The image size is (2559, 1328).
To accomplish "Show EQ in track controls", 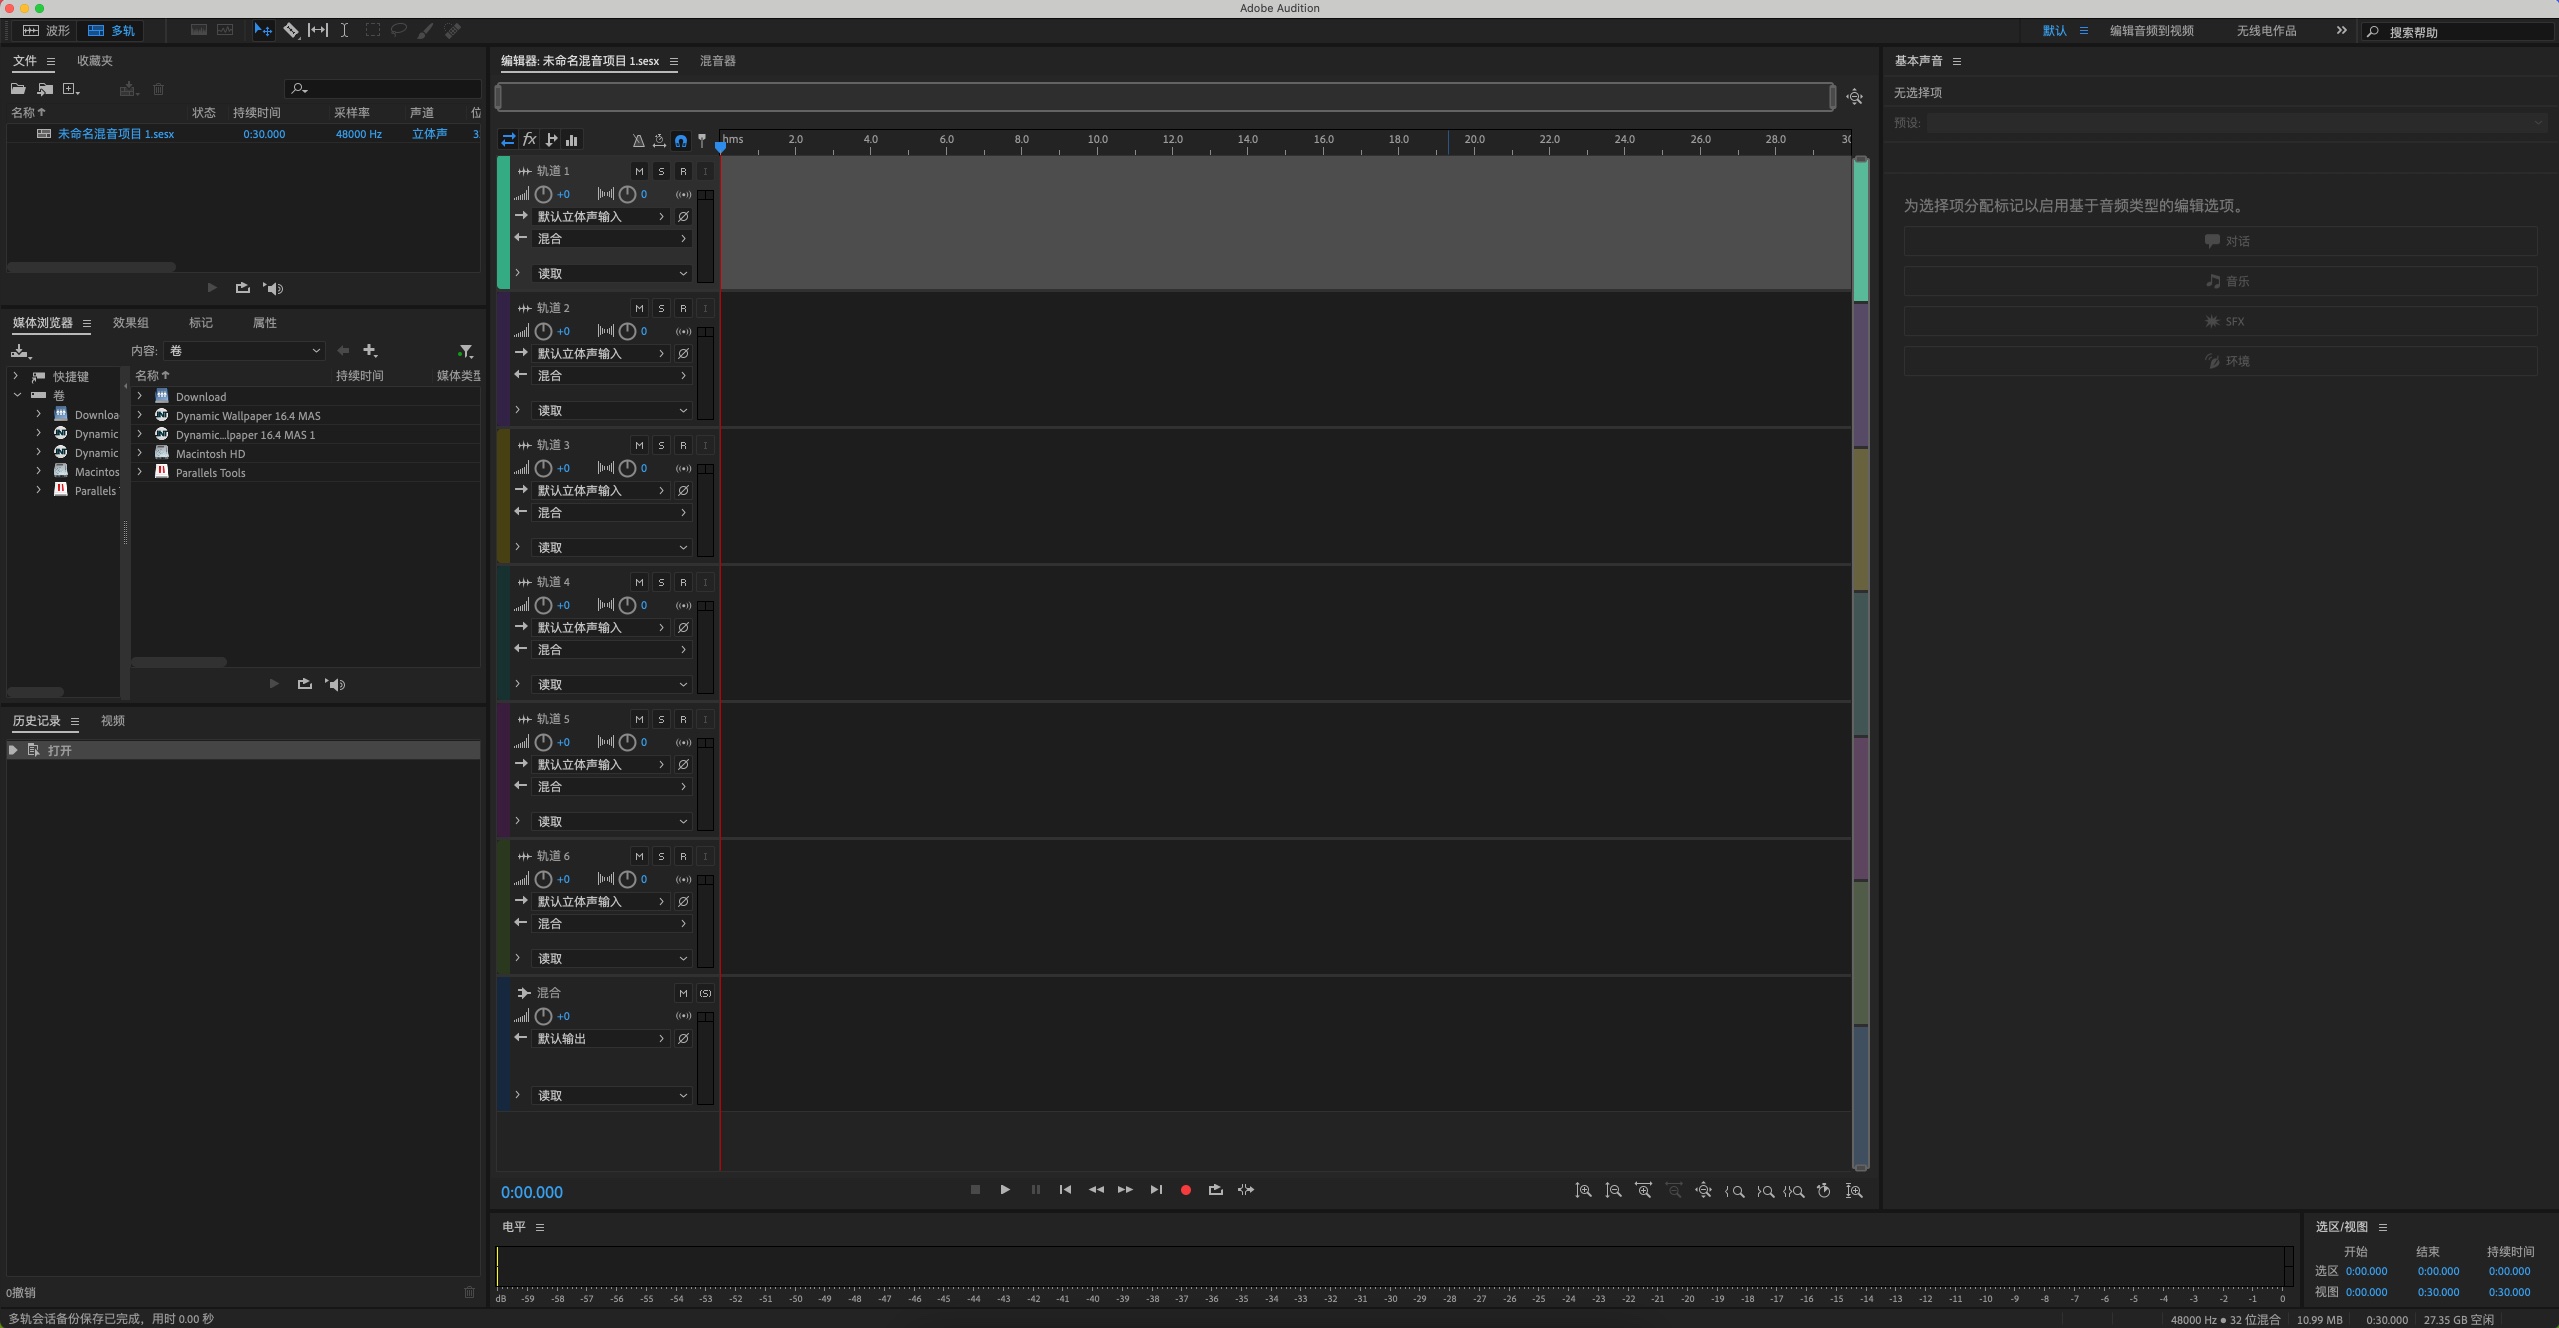I will (572, 140).
